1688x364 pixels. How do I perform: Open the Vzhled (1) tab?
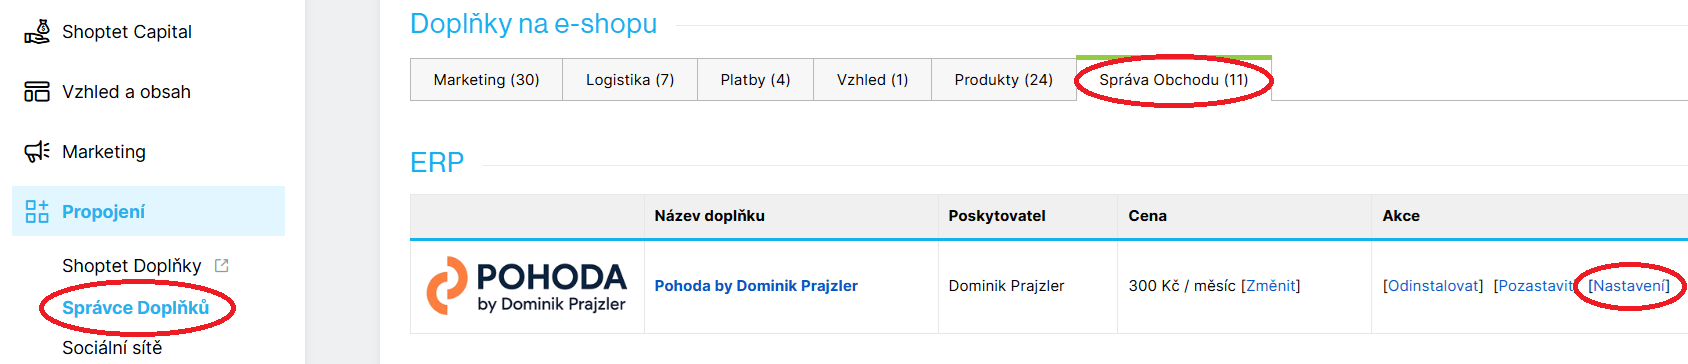point(872,80)
